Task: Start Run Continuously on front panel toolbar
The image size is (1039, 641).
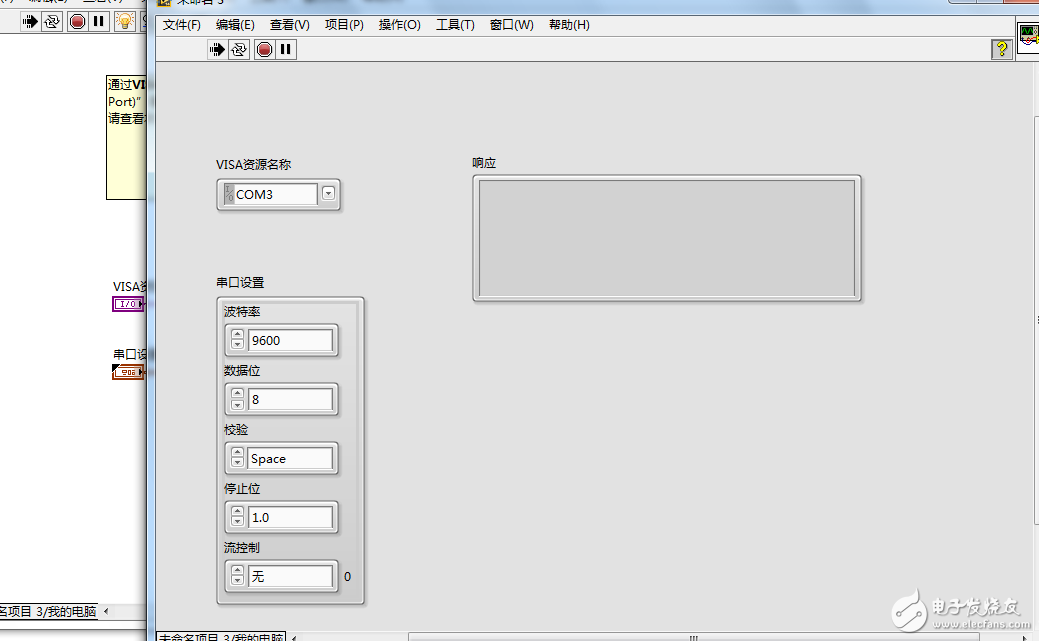Action: 239,50
